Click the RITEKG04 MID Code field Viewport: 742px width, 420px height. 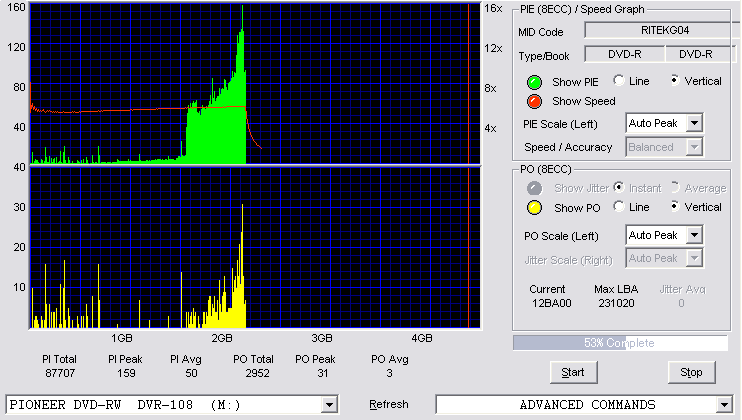pos(664,30)
